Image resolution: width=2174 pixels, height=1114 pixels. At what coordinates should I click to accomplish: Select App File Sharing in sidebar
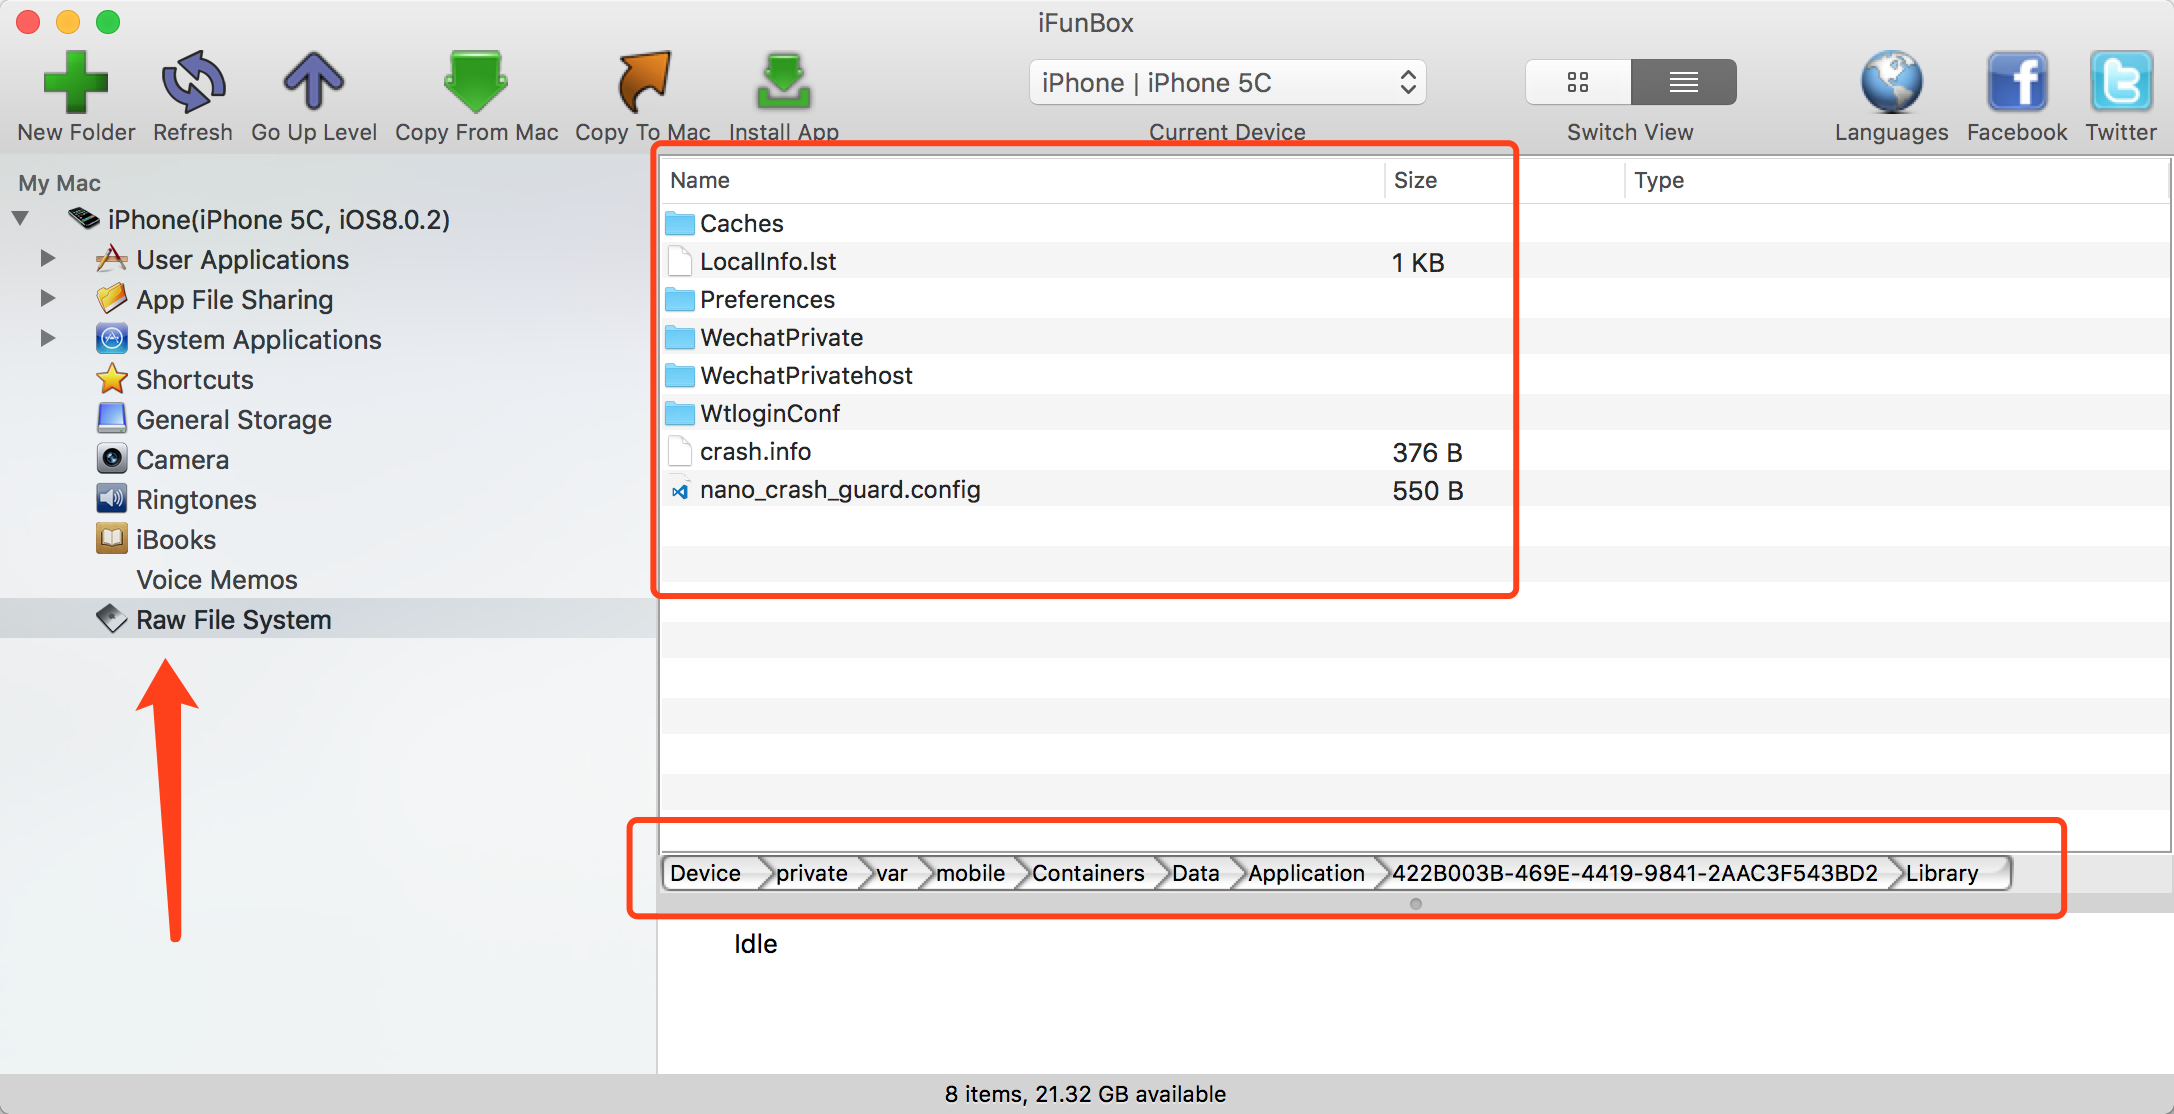(234, 300)
